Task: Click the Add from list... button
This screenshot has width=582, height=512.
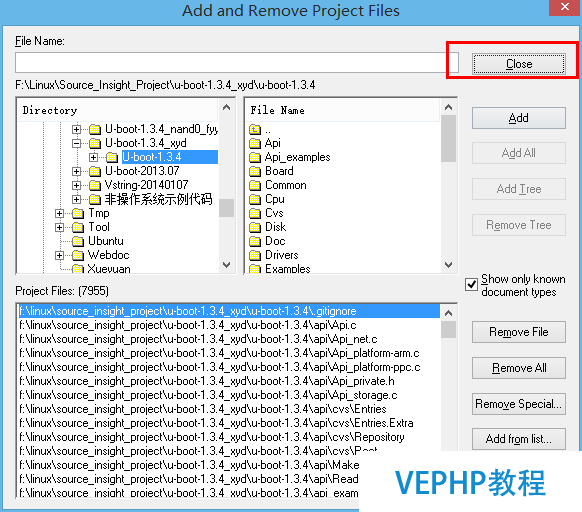Action: (519, 439)
